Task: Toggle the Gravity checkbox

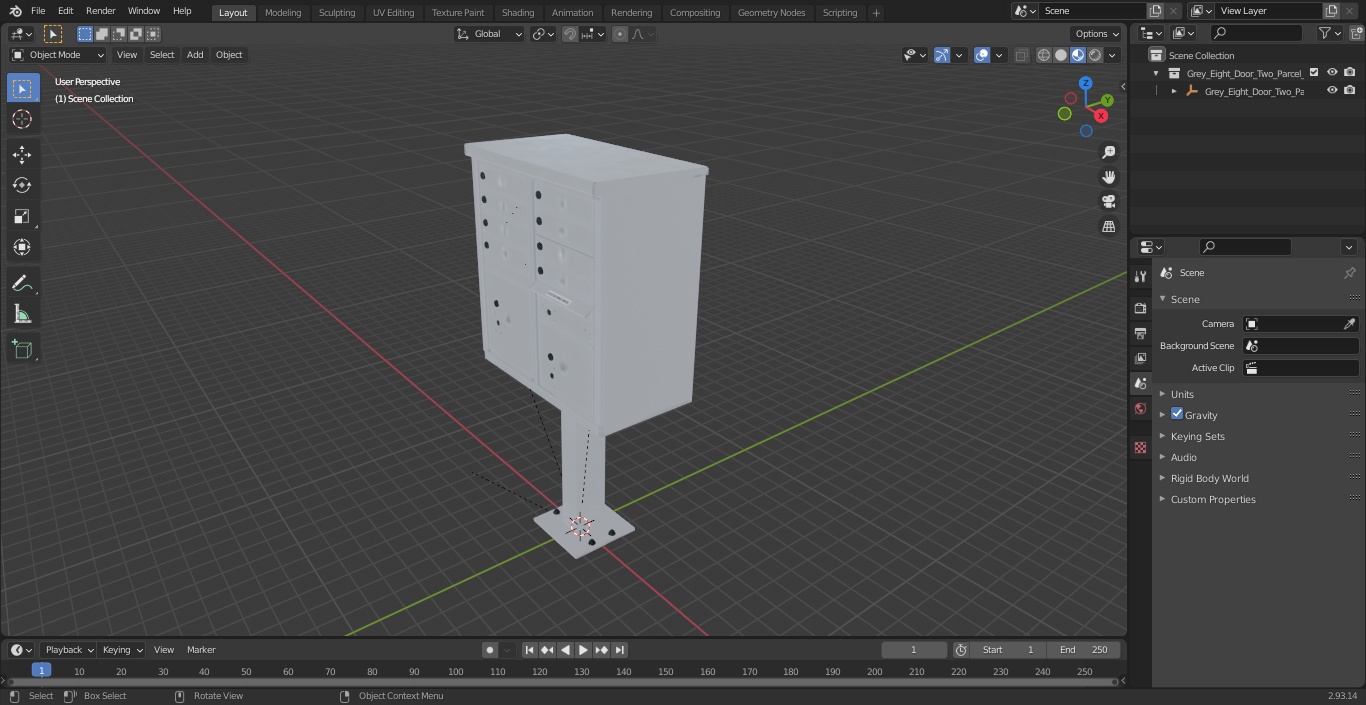Action: coord(1177,414)
